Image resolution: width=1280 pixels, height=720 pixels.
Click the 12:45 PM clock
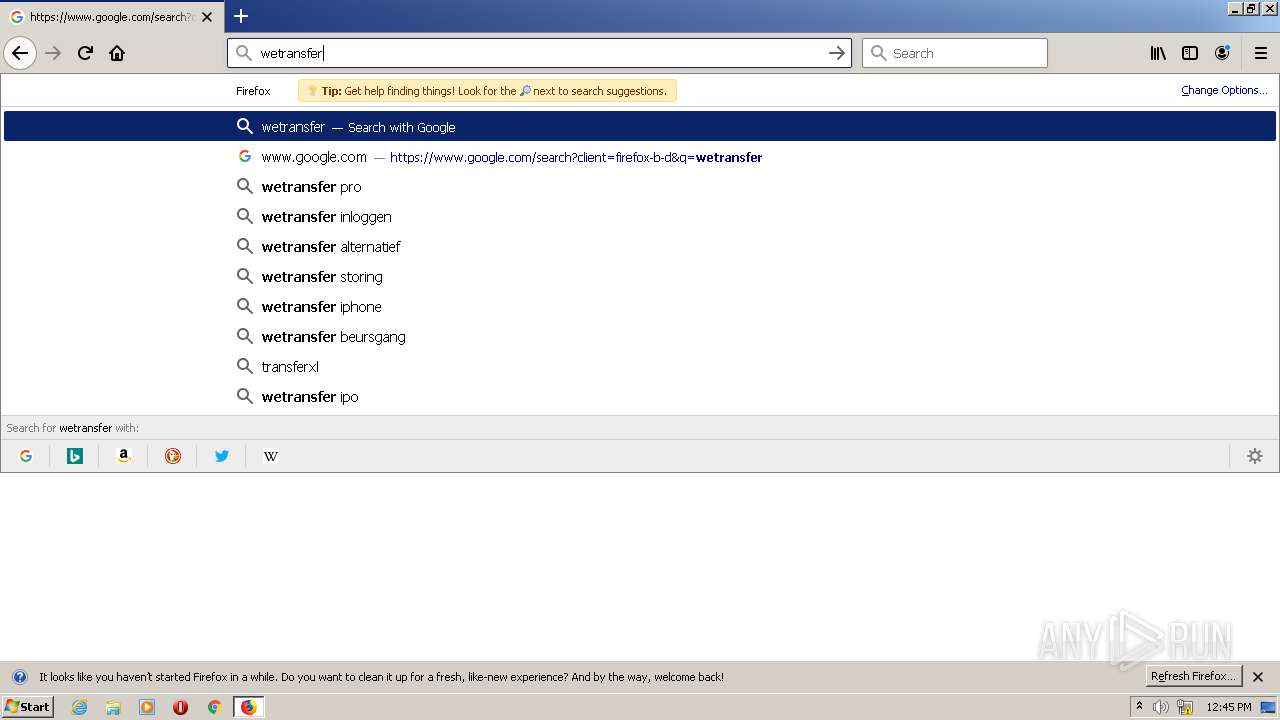point(1229,707)
